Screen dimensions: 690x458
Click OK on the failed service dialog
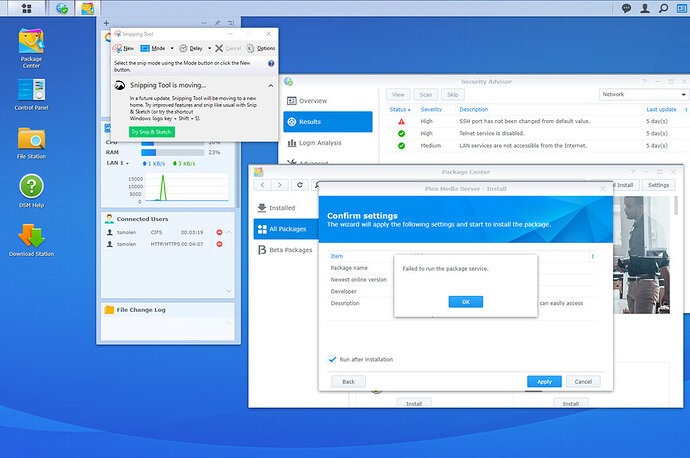(466, 302)
